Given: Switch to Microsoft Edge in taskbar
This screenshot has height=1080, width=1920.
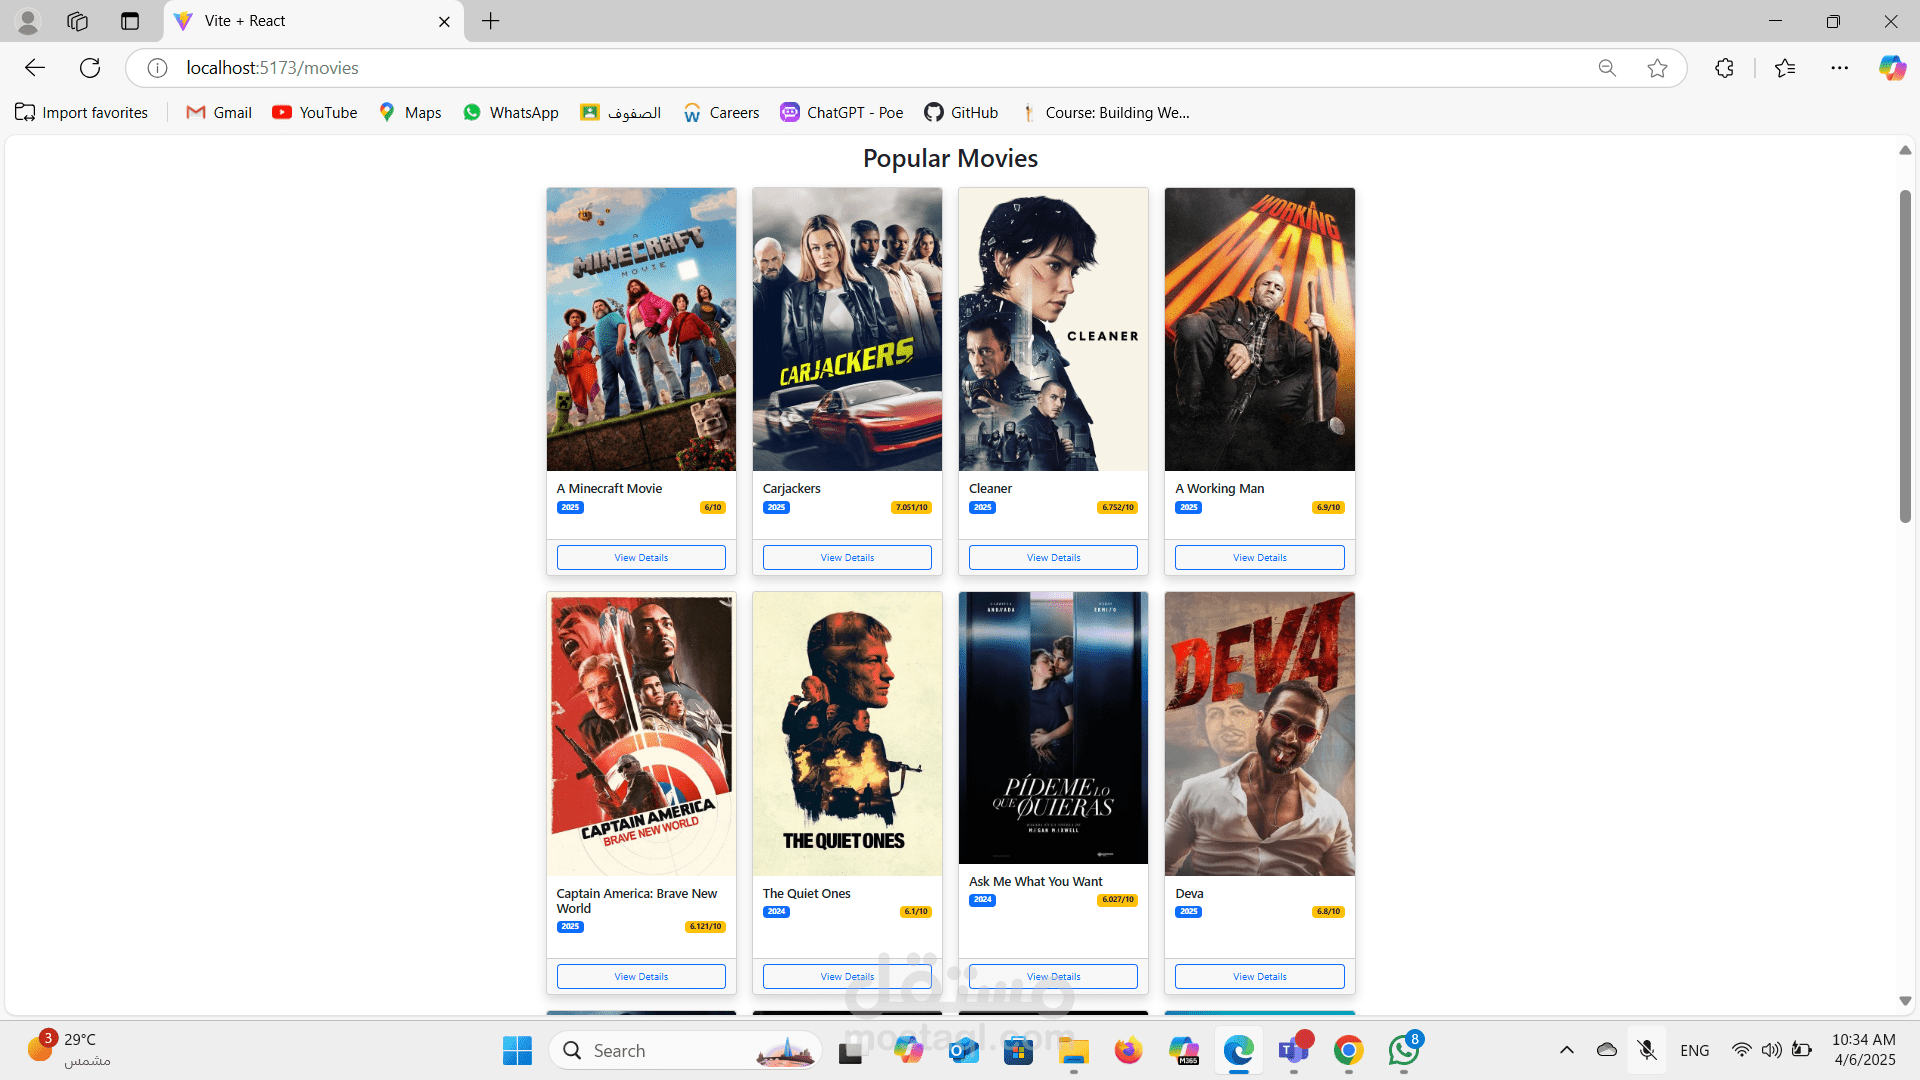Looking at the screenshot, I should pos(1238,1051).
